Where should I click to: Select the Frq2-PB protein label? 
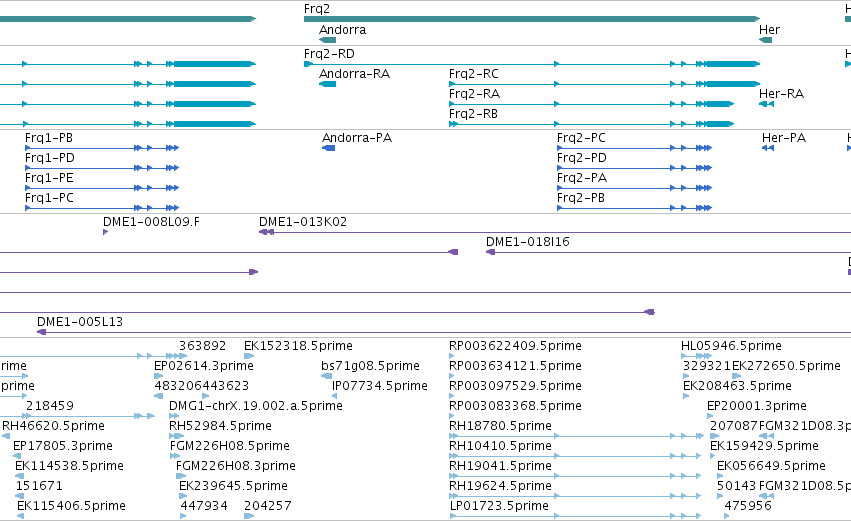click(581, 198)
